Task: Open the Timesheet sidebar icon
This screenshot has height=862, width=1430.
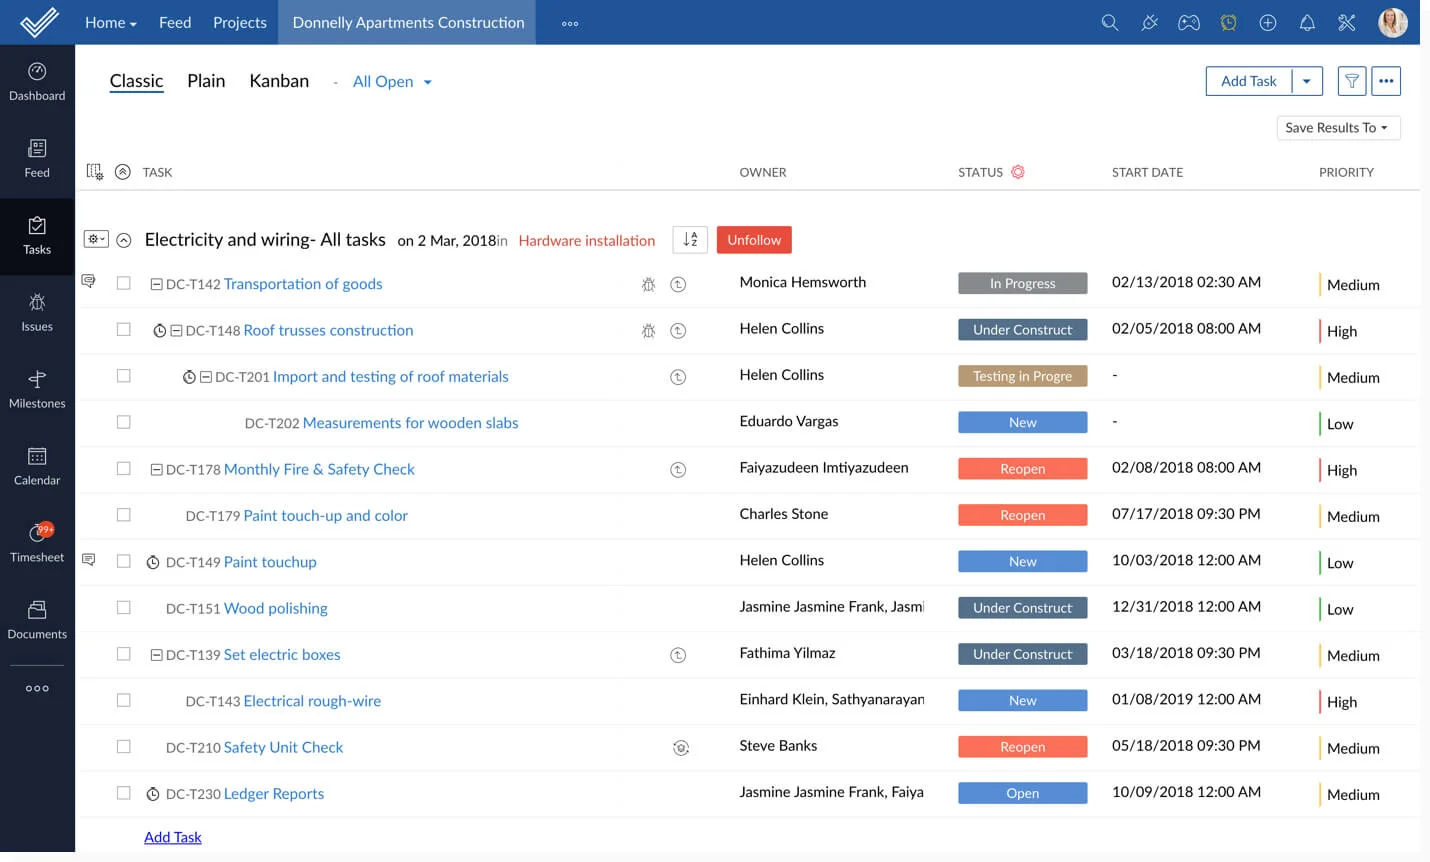Action: pos(37,543)
